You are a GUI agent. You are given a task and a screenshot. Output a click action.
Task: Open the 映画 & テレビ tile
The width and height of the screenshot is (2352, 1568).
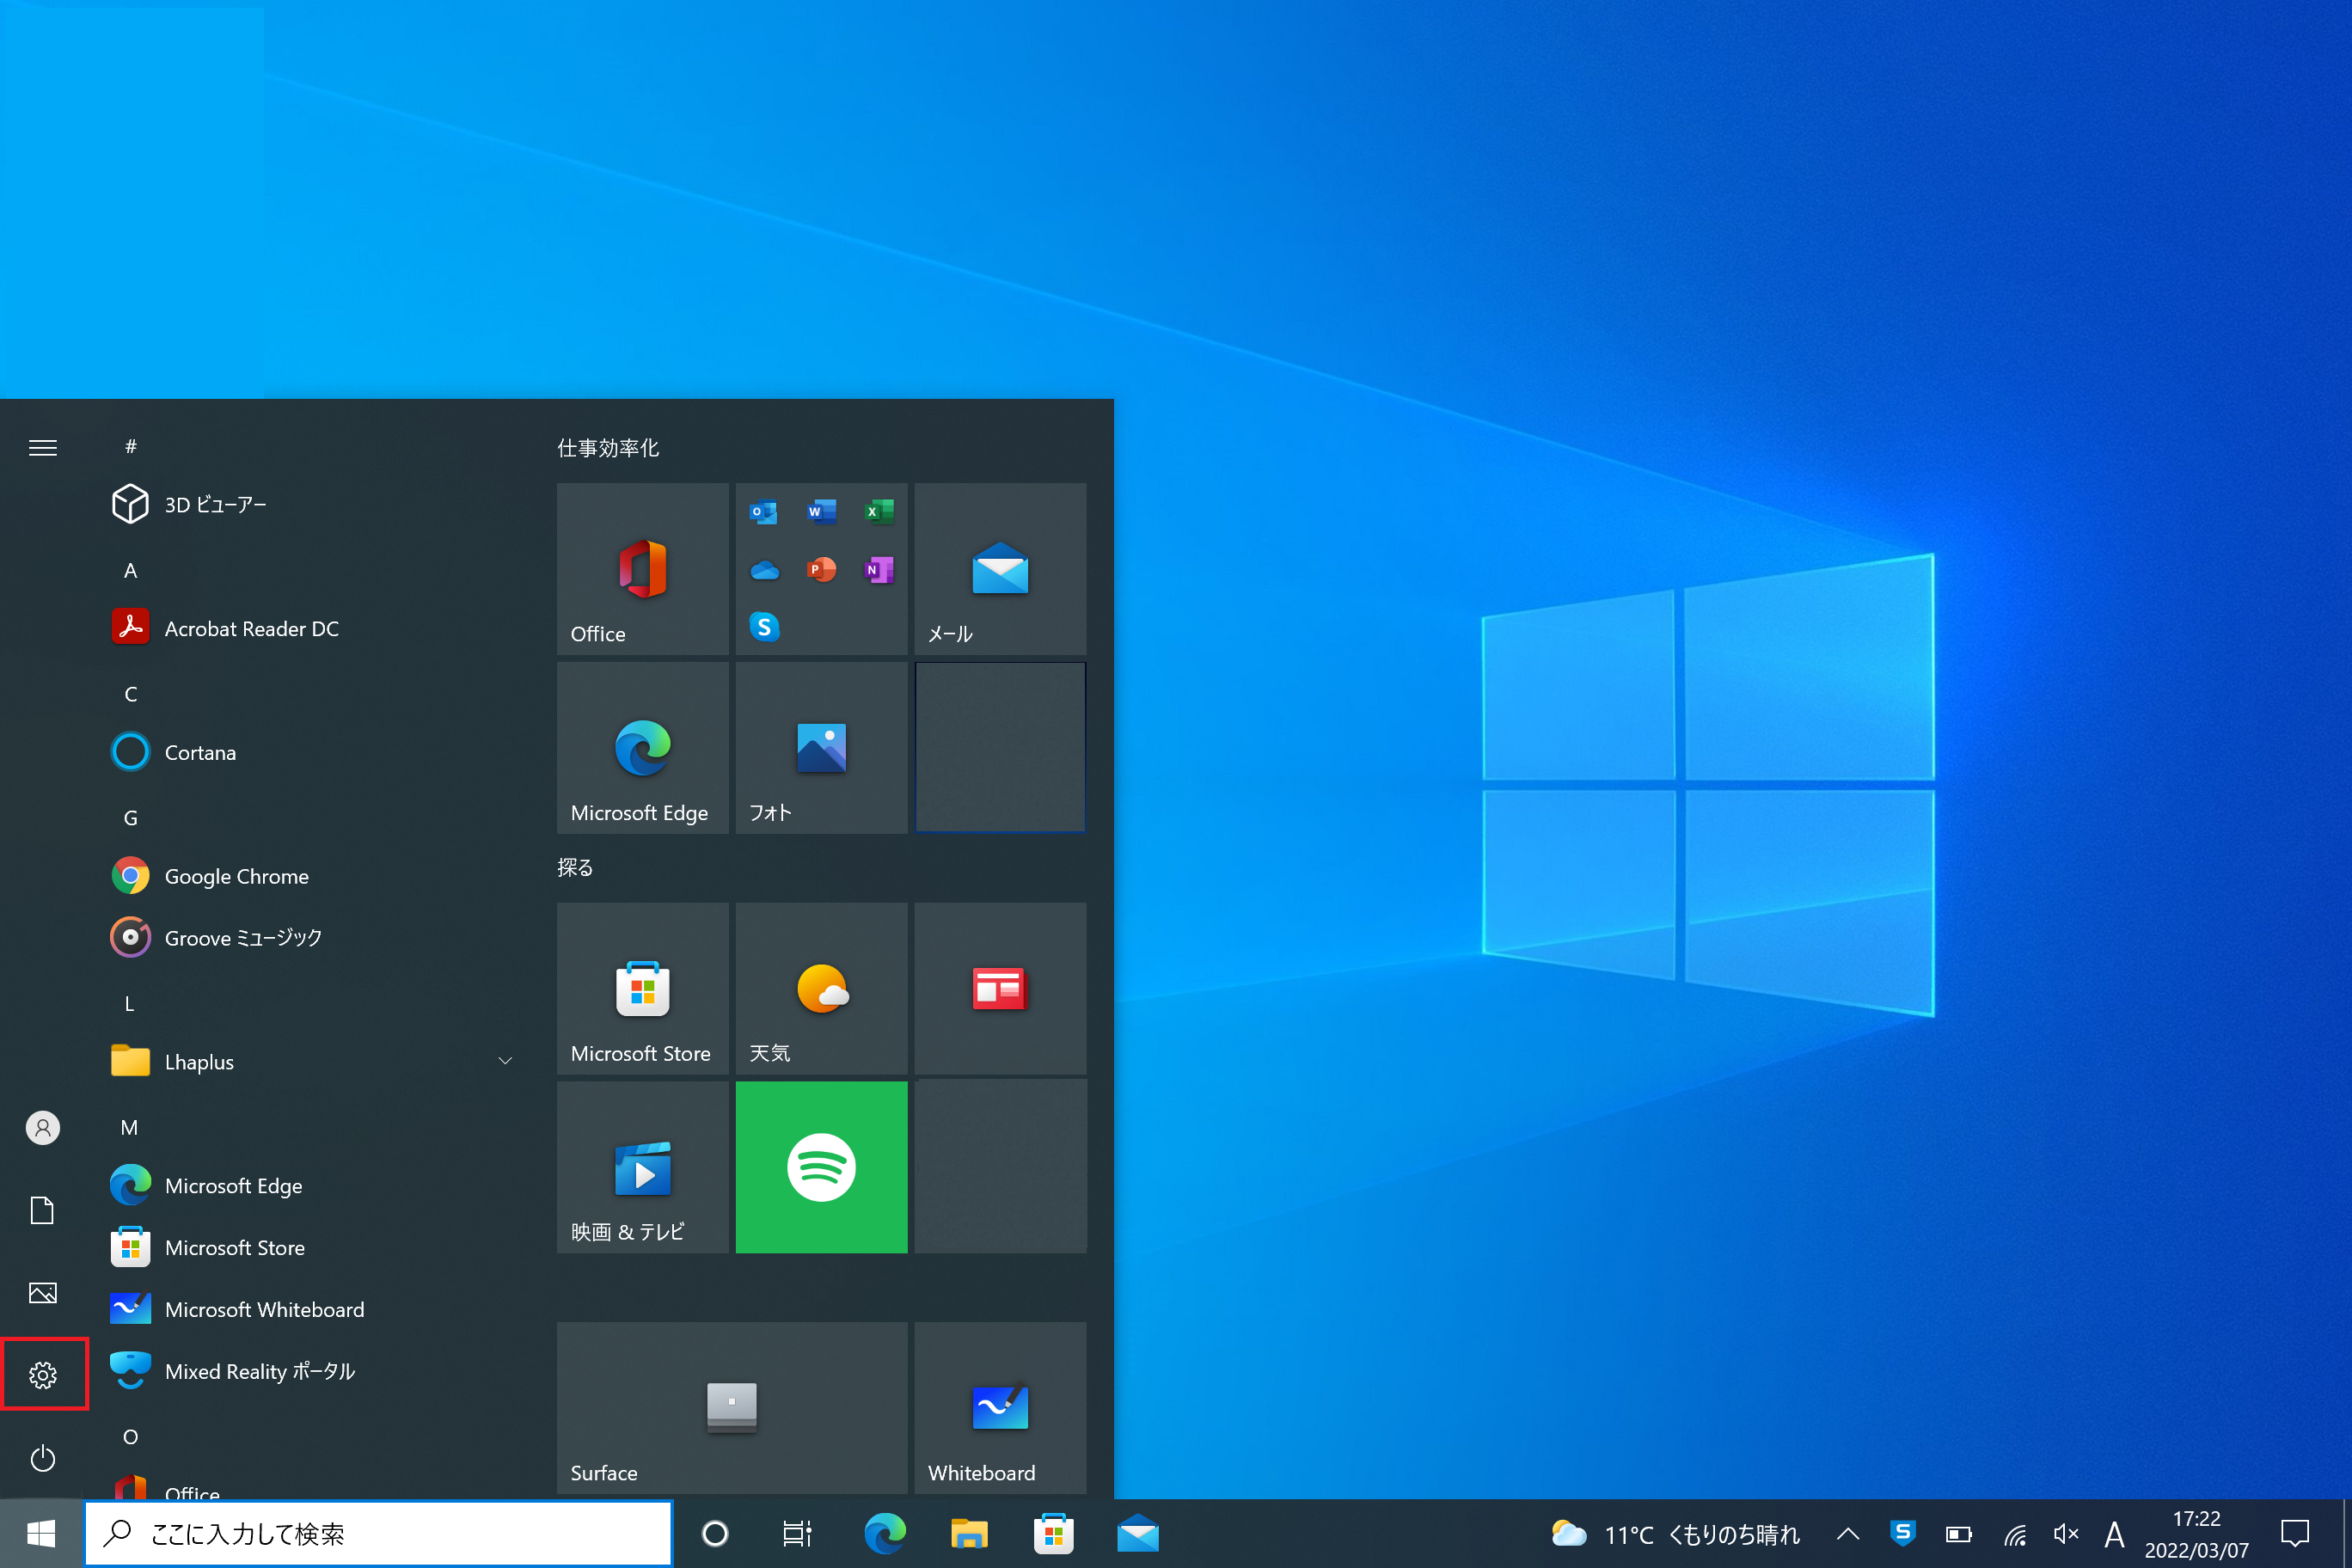point(642,1167)
